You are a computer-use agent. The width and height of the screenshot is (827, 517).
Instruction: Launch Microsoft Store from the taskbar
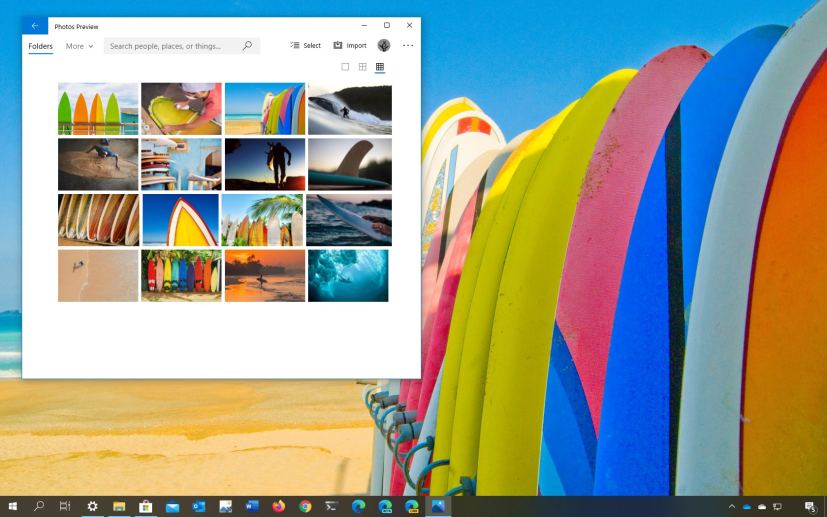pos(146,506)
